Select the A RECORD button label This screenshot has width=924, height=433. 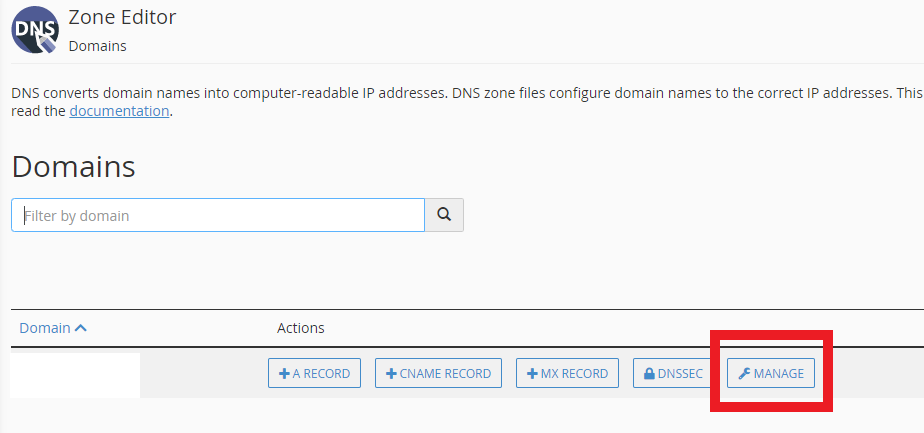pyautogui.click(x=321, y=373)
